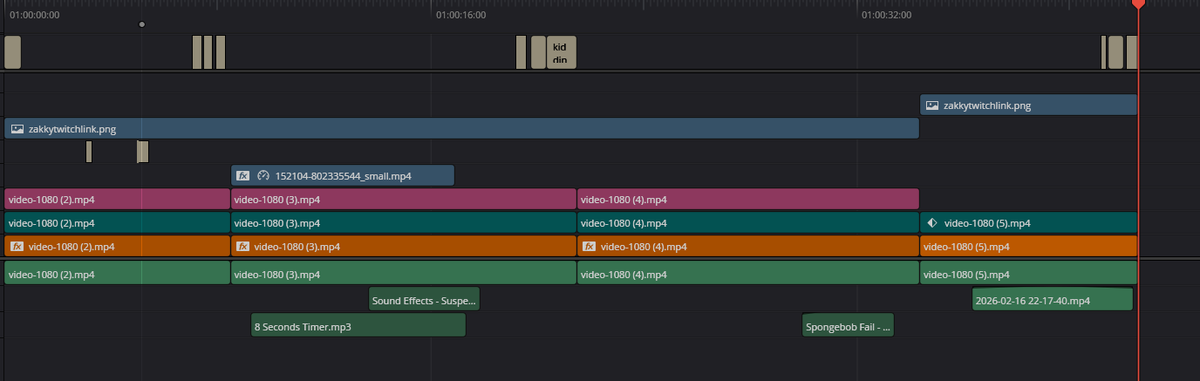1200x381 pixels.
Task: Select the short zakkytwitchlink.png clip name near playhead
Action: (x=987, y=105)
